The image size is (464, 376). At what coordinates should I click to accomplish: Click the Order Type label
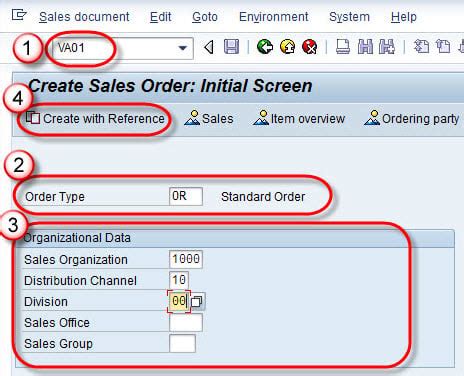click(55, 197)
